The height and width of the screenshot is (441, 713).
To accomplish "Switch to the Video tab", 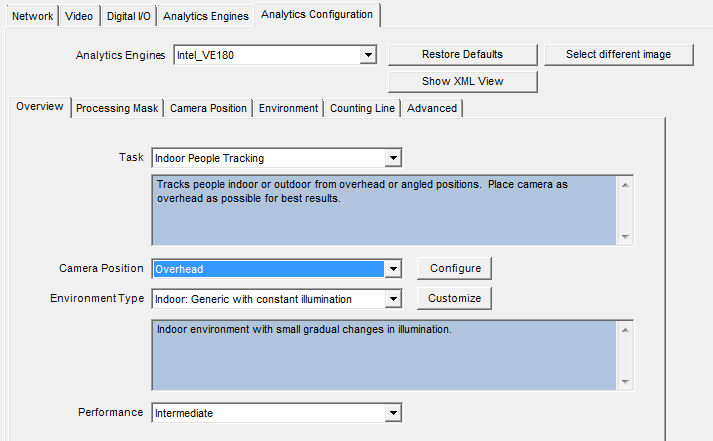I will [x=79, y=17].
